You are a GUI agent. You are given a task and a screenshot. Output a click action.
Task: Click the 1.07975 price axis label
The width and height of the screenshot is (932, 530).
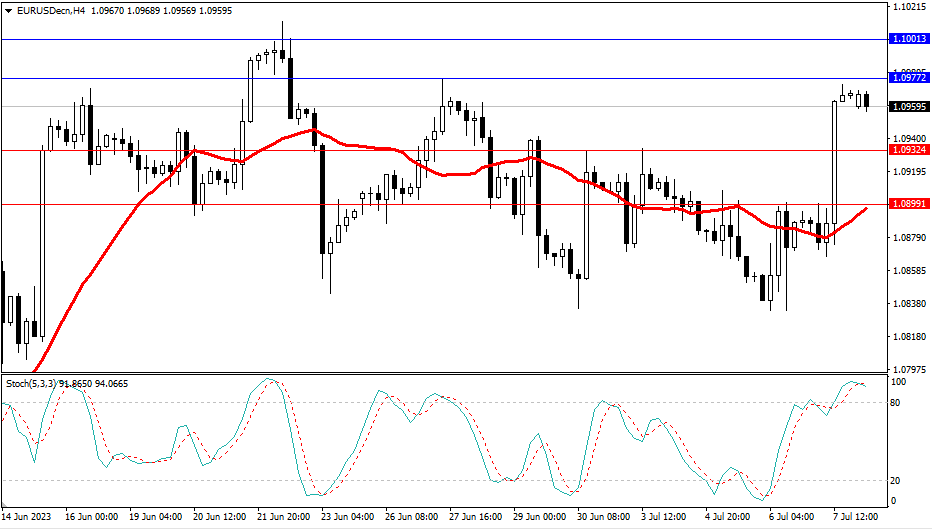tap(907, 370)
